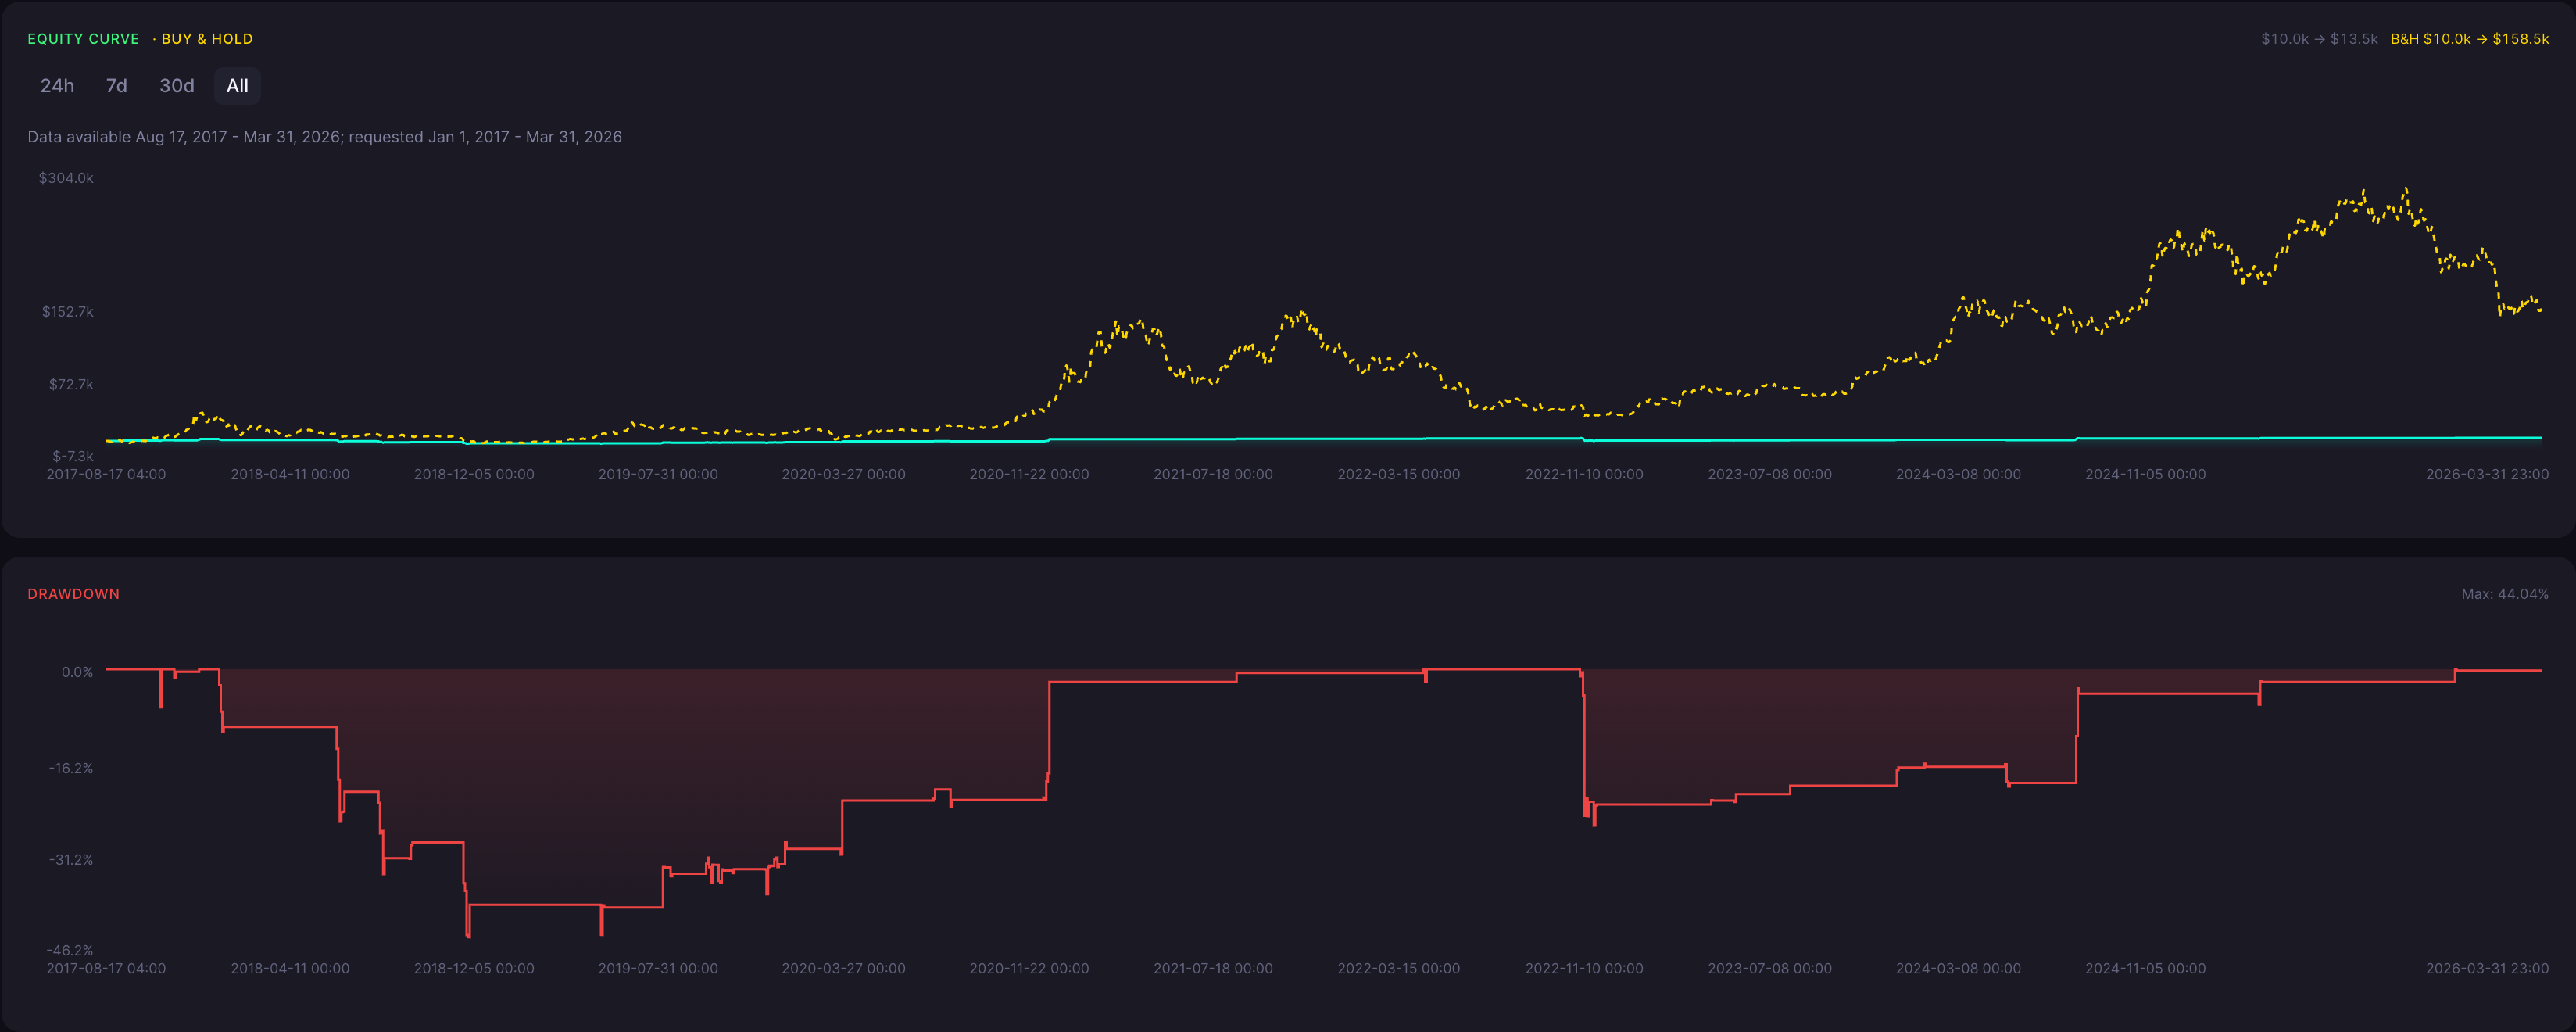The image size is (2576, 1032).
Task: Click equity chart date 2017-08-17 04:00
Action: 106,474
